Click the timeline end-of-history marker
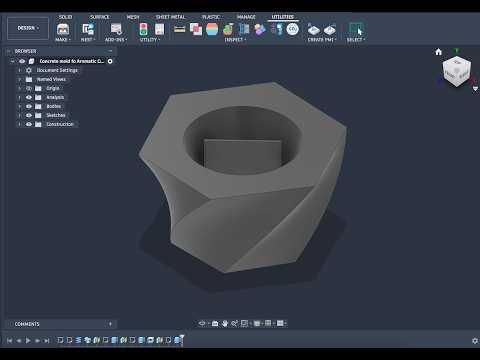The width and height of the screenshot is (480, 360). click(182, 340)
